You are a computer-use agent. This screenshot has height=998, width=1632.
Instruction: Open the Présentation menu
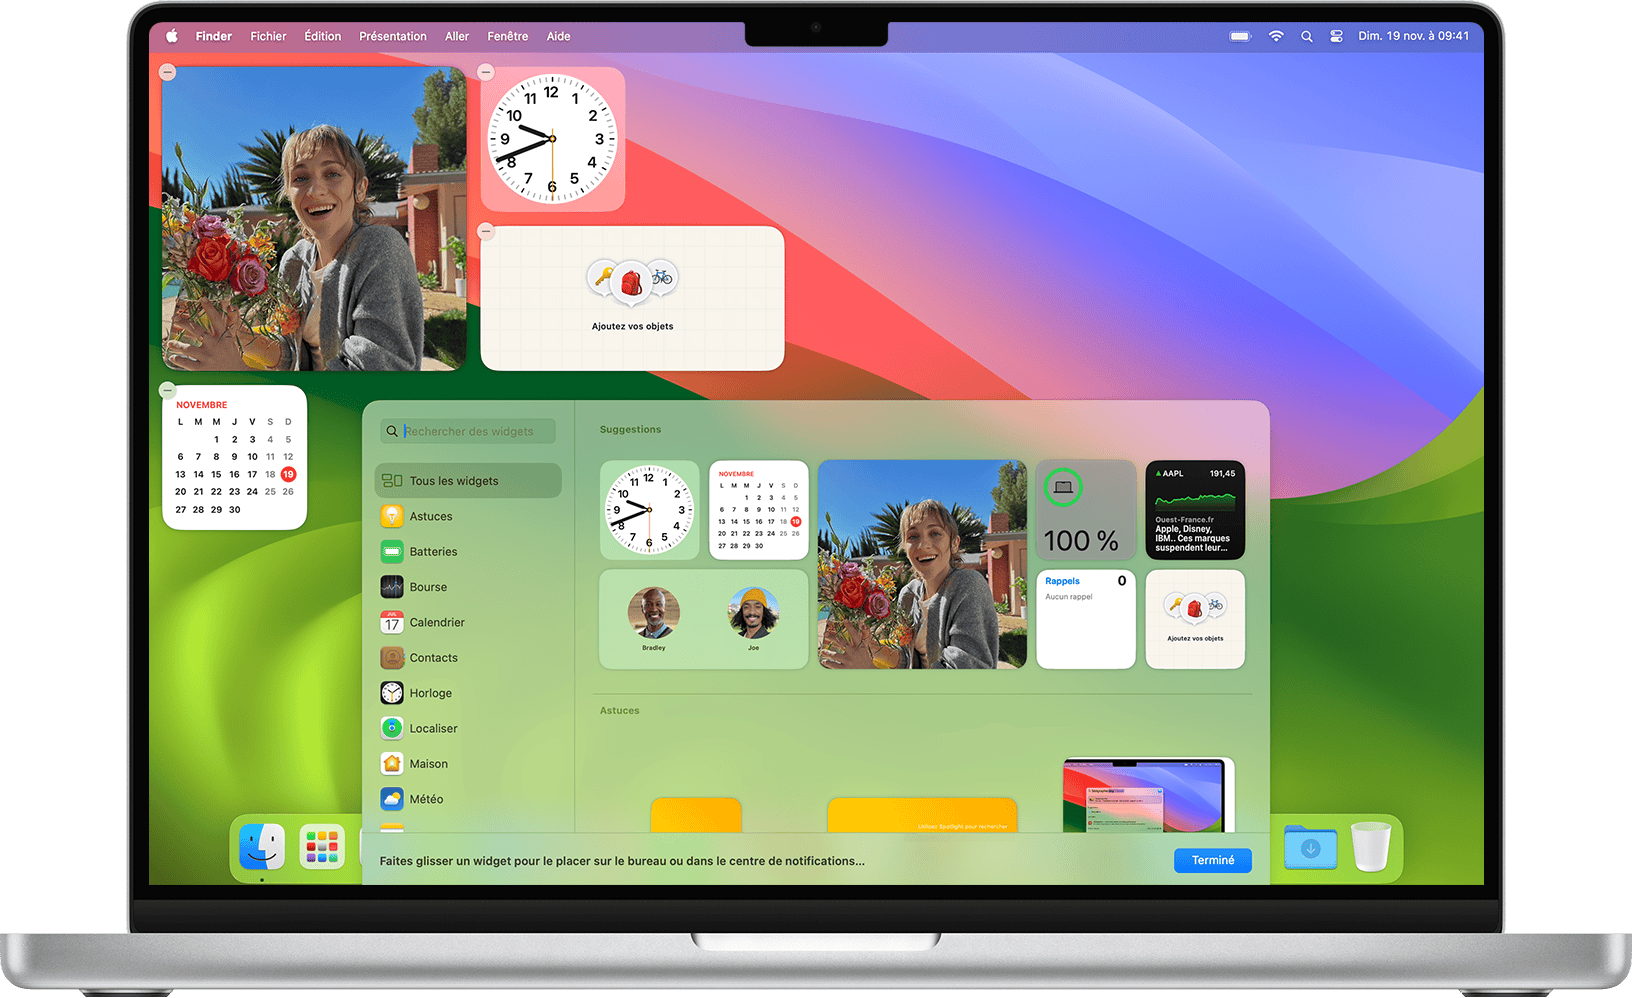click(392, 36)
